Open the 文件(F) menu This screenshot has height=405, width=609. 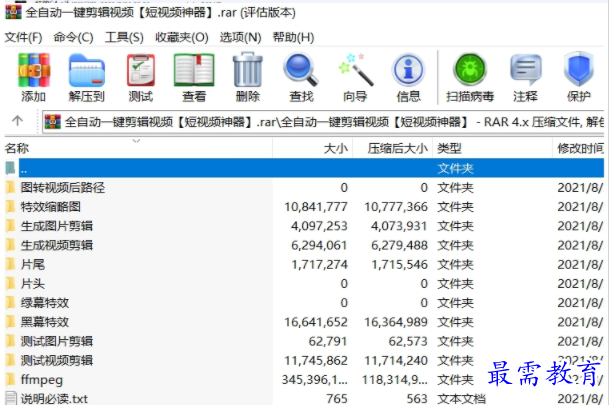(23, 37)
